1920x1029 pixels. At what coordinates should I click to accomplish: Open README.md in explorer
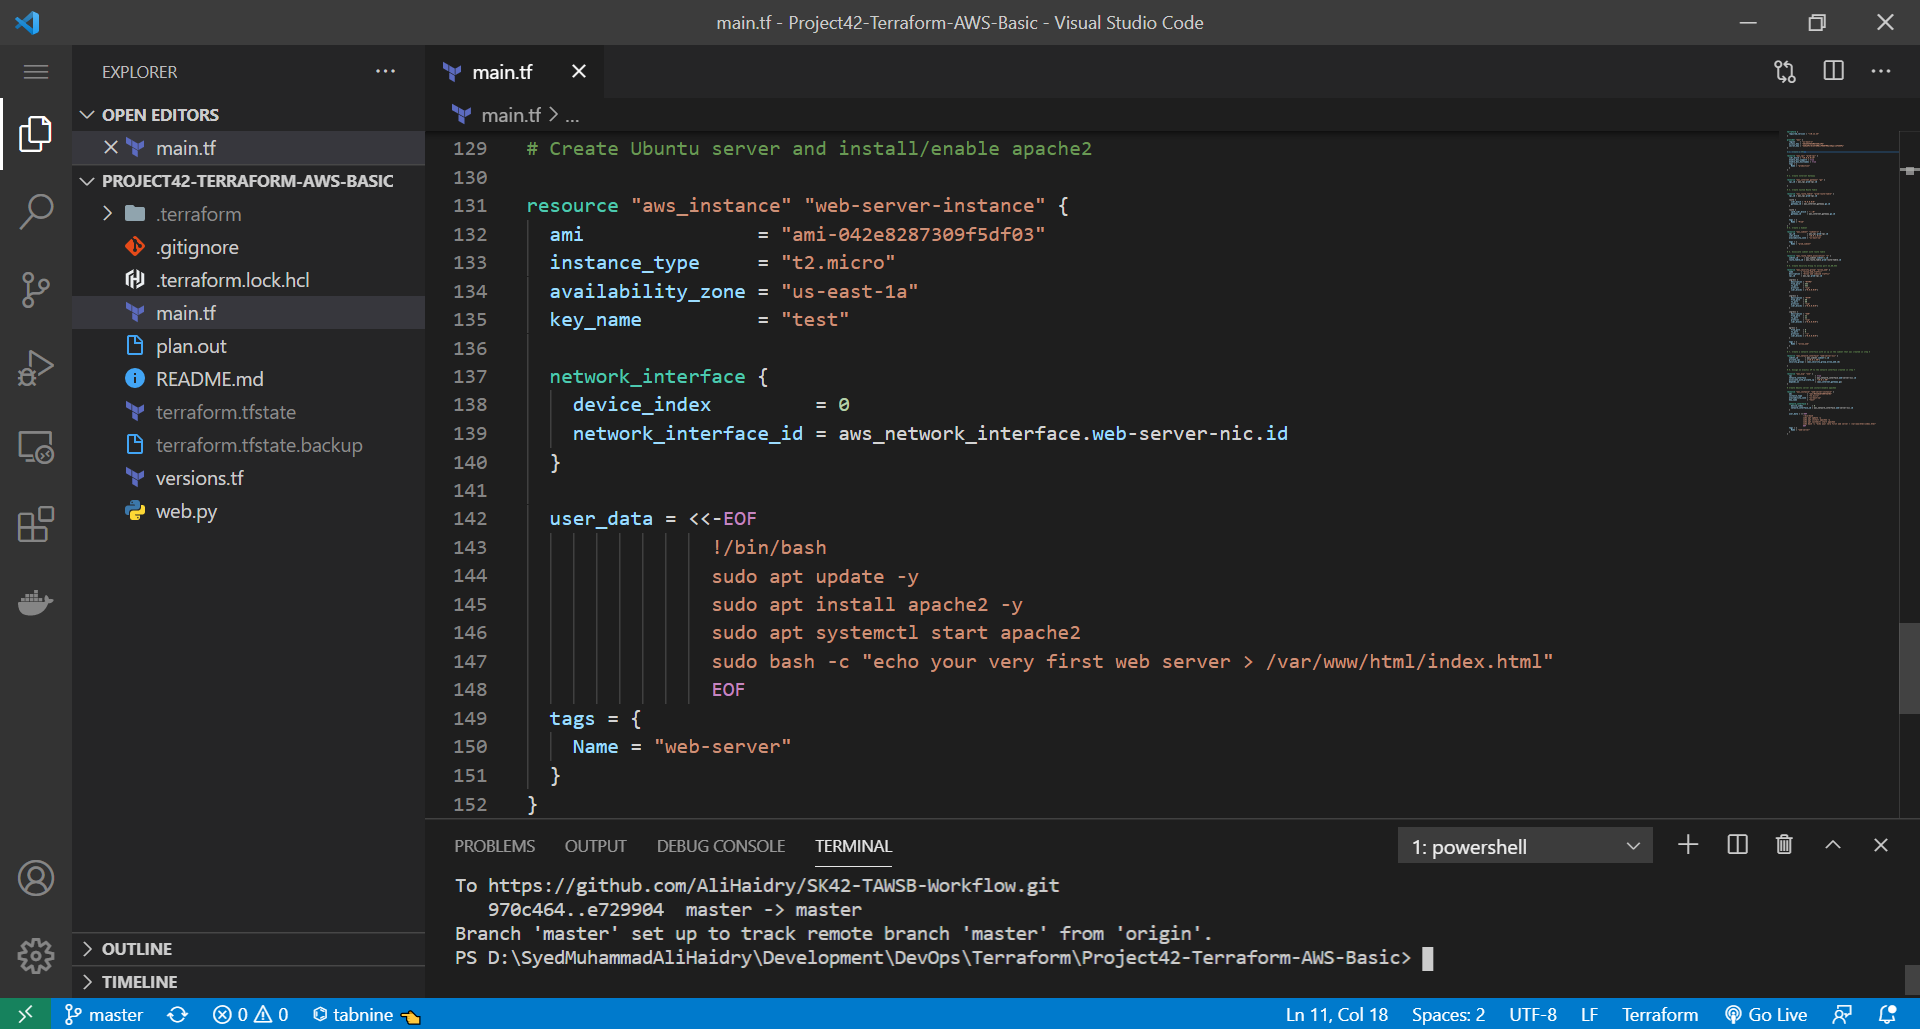point(248,379)
